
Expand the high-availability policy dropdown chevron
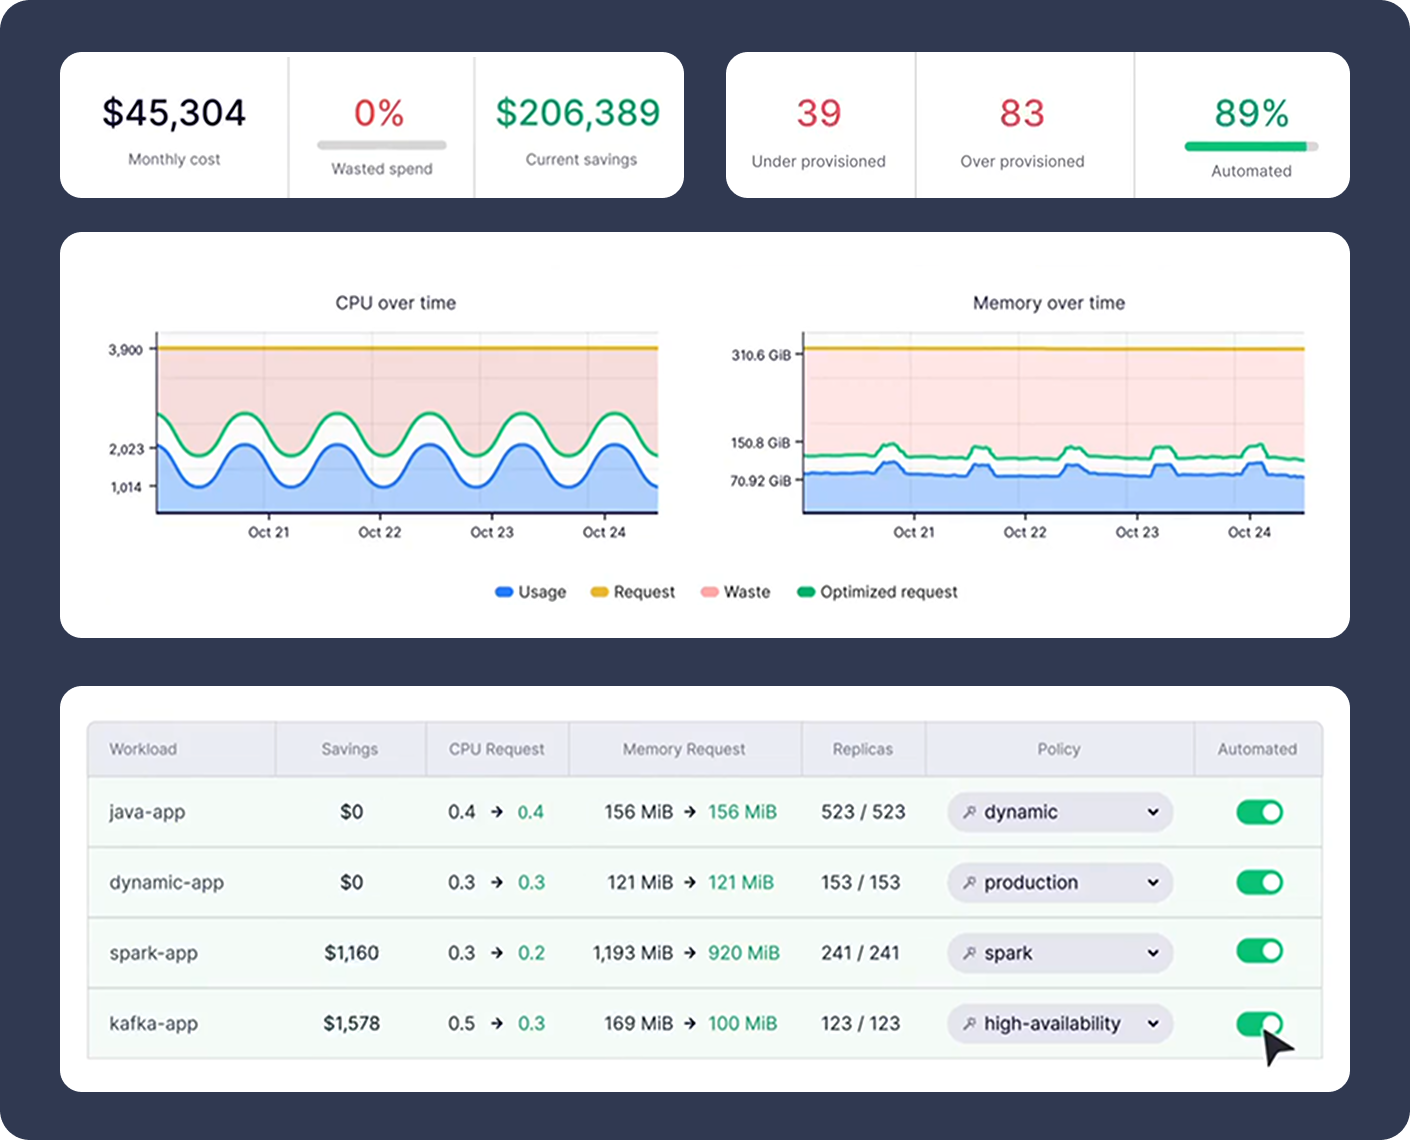click(x=1153, y=1024)
